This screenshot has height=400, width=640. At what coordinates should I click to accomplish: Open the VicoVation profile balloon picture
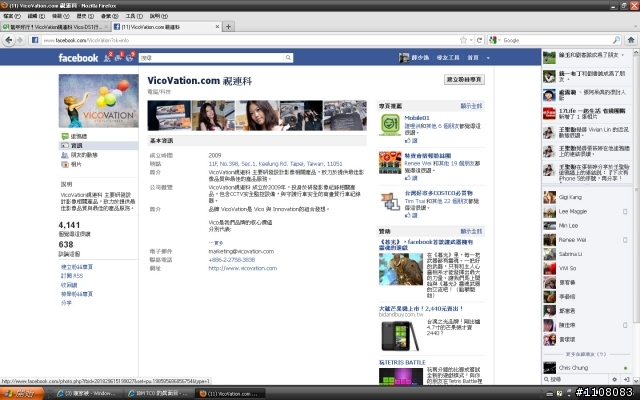(98, 101)
